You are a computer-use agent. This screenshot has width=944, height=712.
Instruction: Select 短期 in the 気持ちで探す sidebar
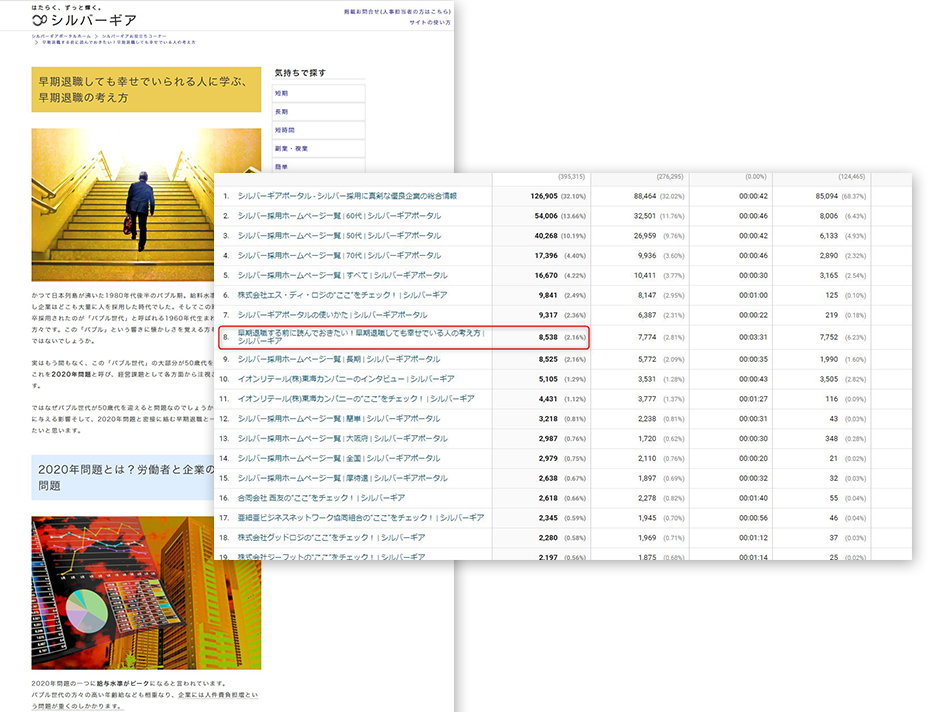click(x=318, y=93)
